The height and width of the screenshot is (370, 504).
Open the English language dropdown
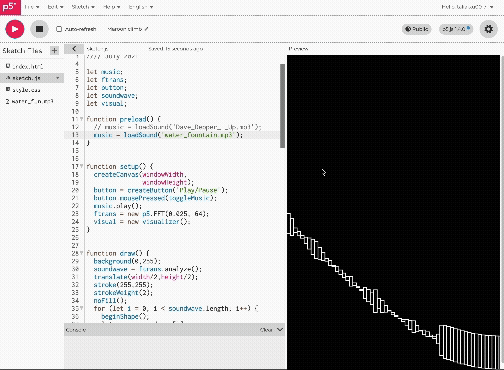(140, 7)
